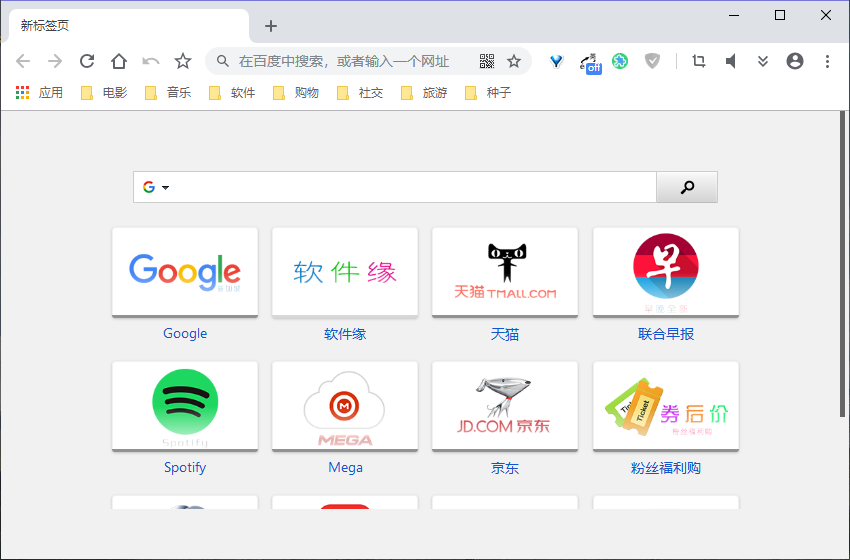Toggle the proxy extension marked off

(590, 63)
